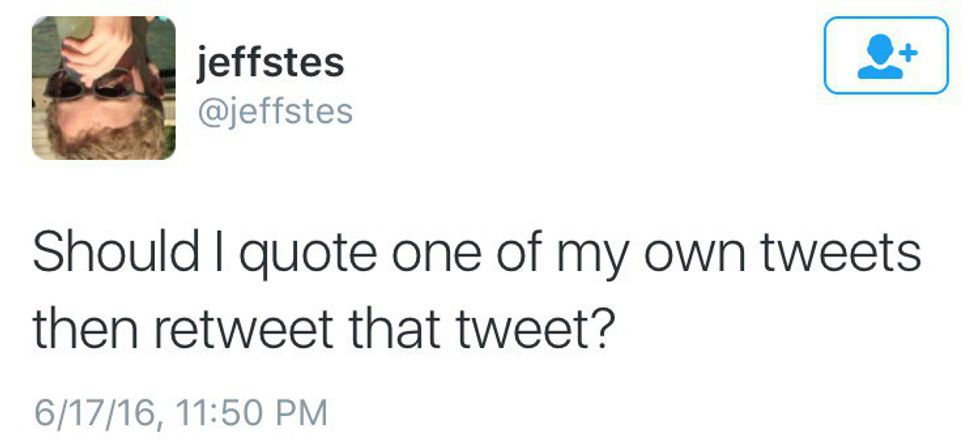Click the bold jeffstes display name

[271, 63]
